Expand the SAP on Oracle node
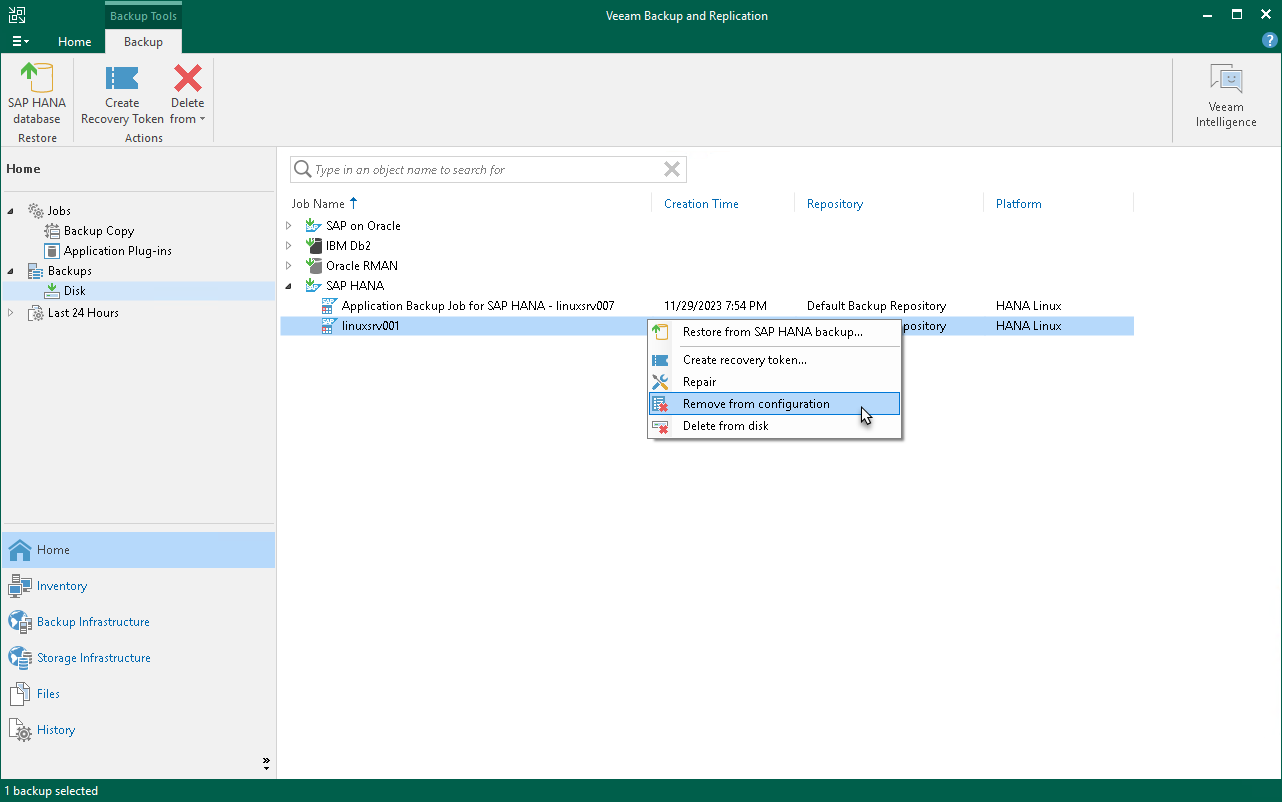Image resolution: width=1282 pixels, height=802 pixels. [289, 225]
